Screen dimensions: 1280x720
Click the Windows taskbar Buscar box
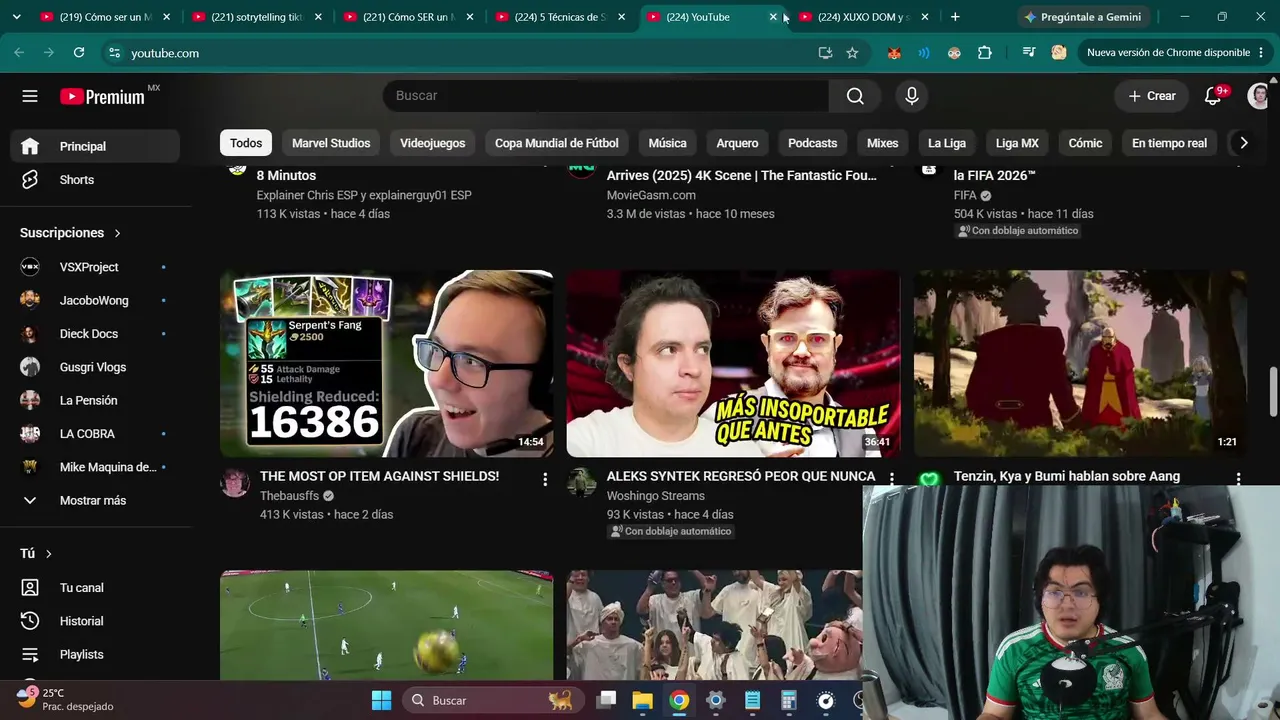click(495, 700)
